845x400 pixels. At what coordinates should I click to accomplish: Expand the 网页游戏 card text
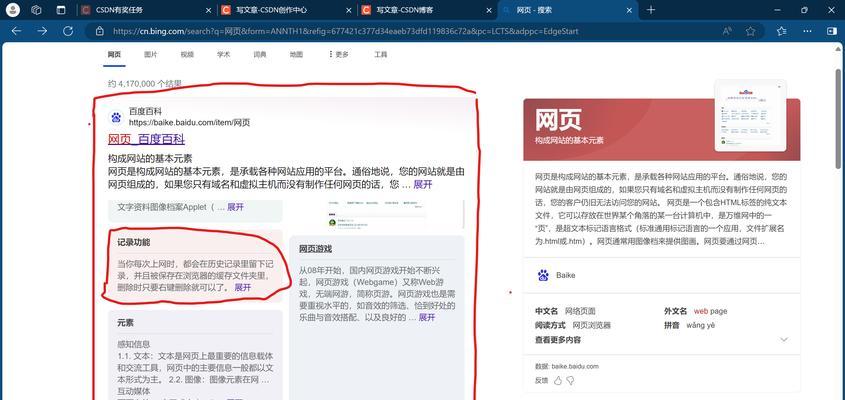(x=427, y=318)
